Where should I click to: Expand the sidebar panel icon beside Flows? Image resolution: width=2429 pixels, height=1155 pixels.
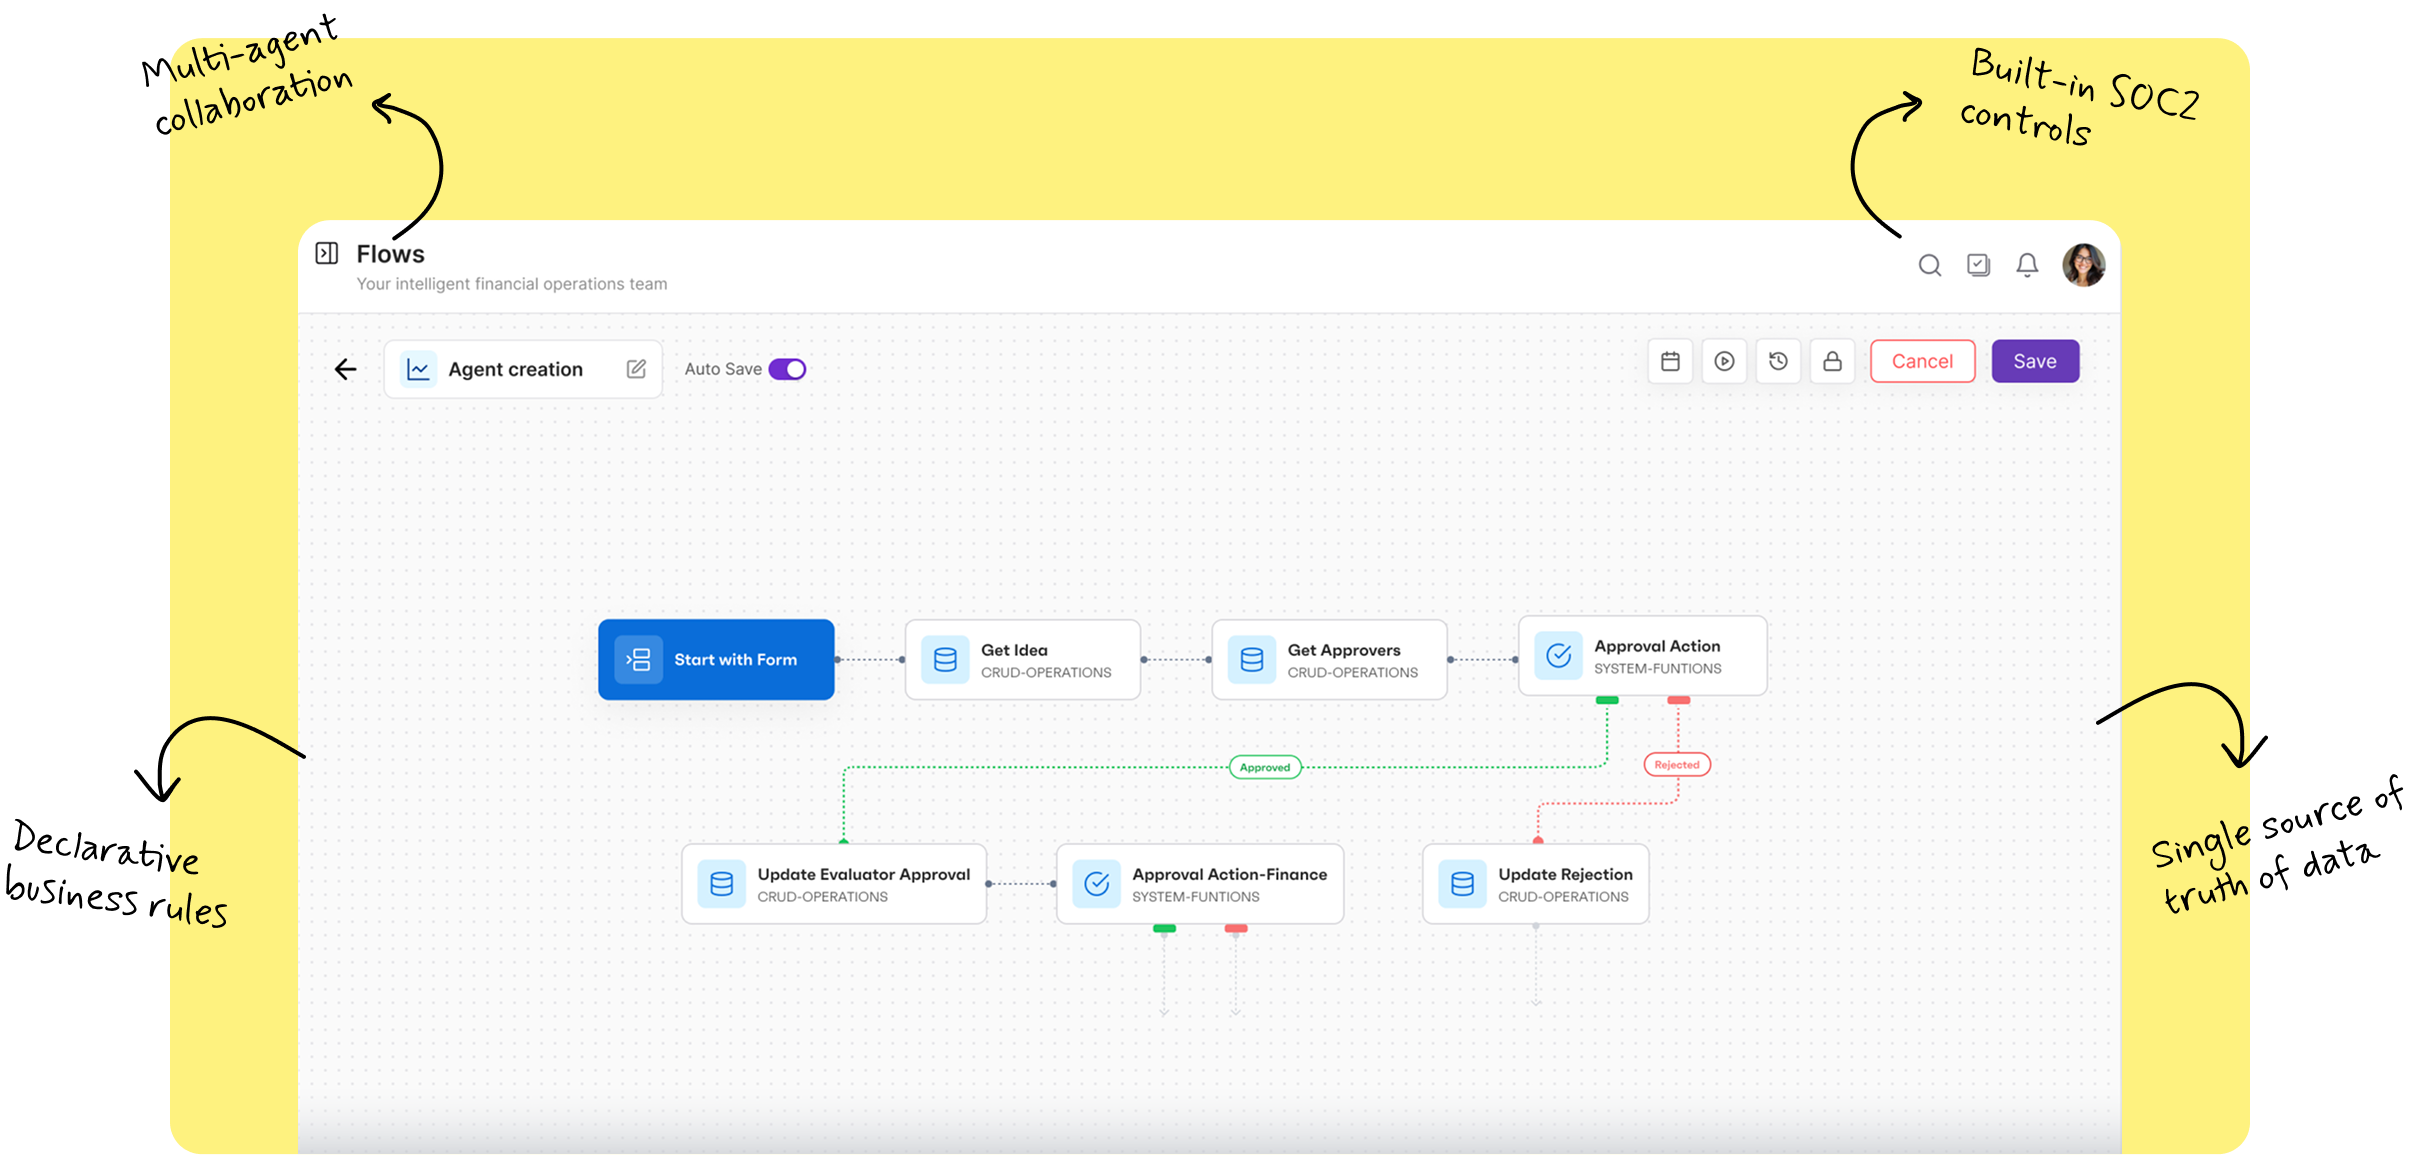point(327,253)
